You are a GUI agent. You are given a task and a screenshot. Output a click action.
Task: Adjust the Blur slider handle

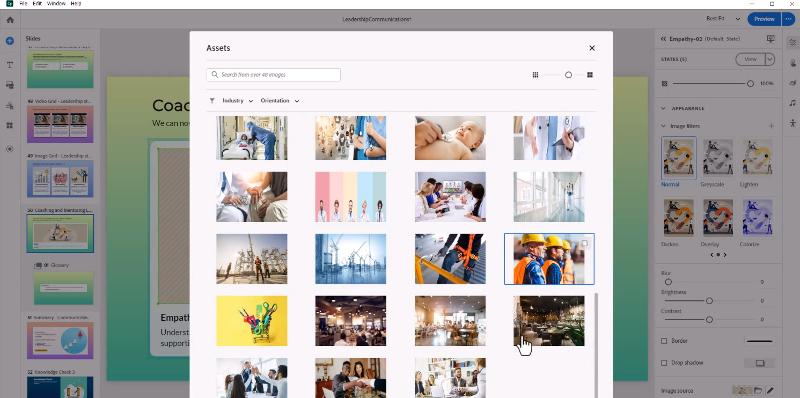pyautogui.click(x=668, y=282)
